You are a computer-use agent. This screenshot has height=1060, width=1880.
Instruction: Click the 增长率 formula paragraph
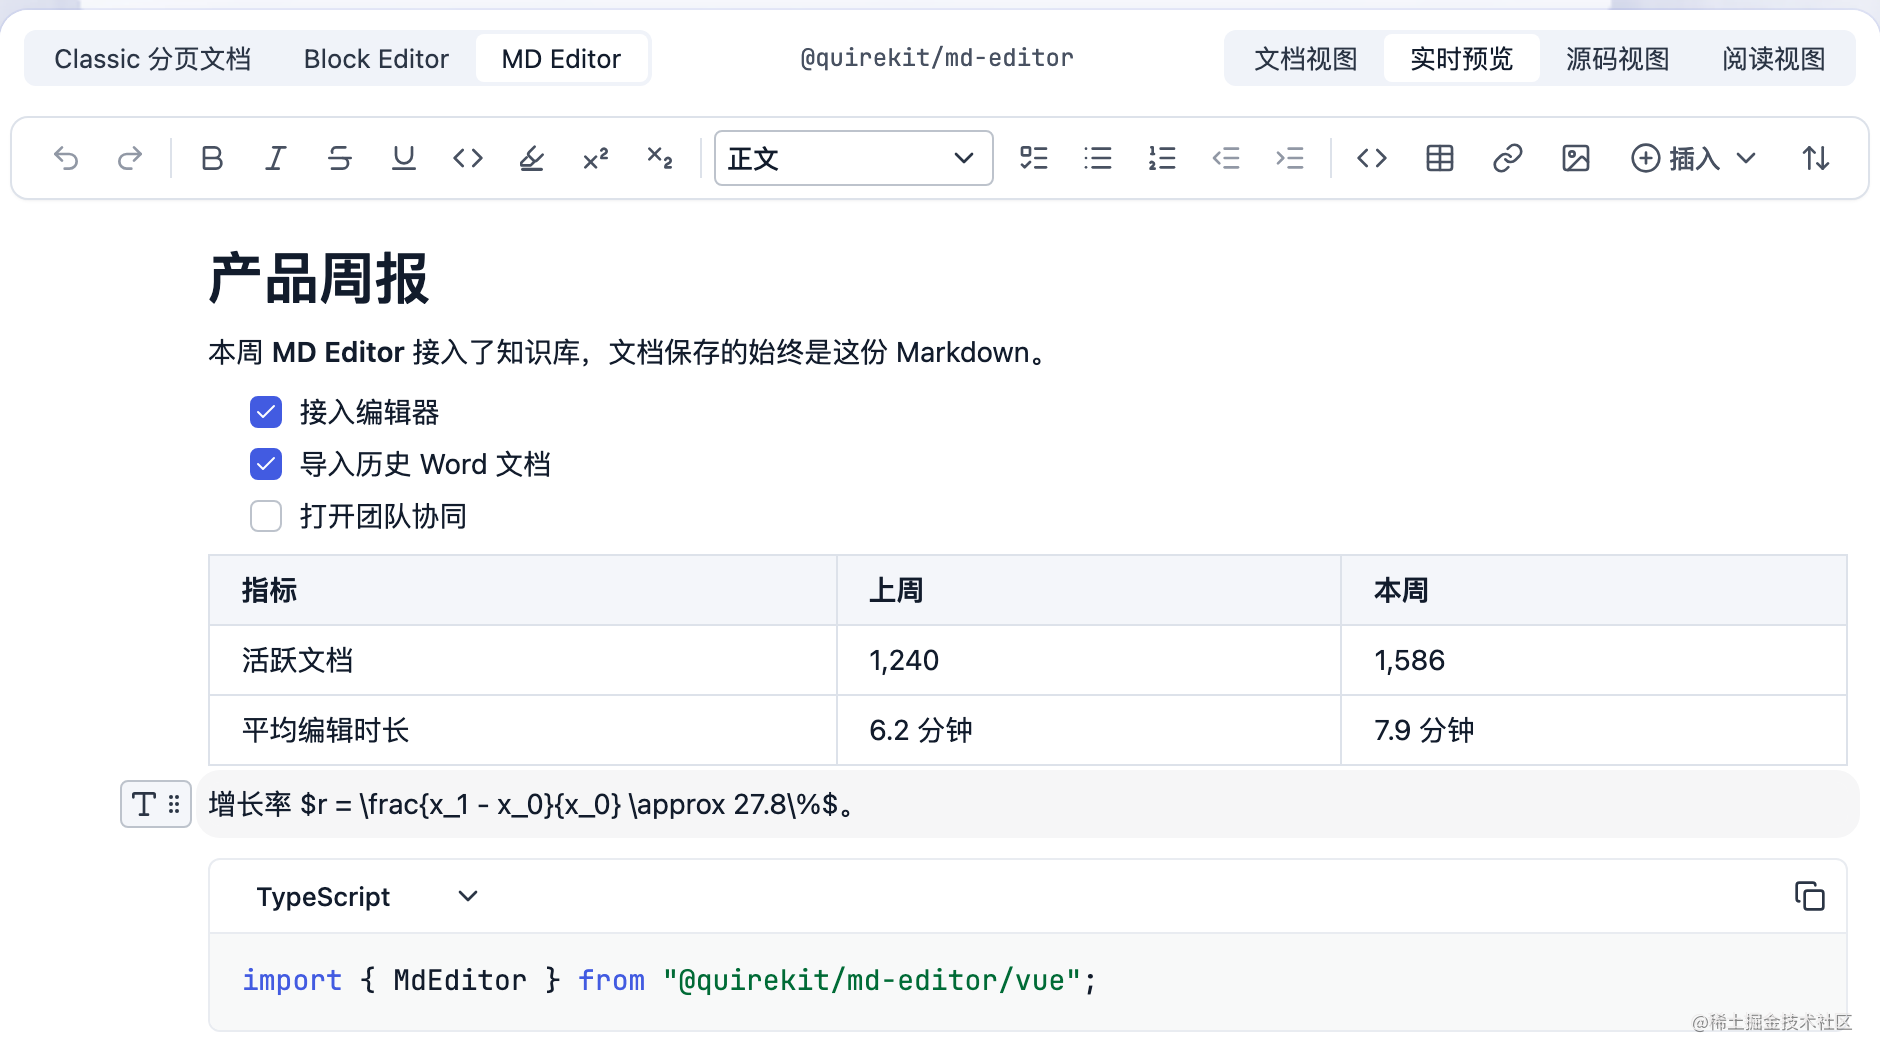point(1028,804)
